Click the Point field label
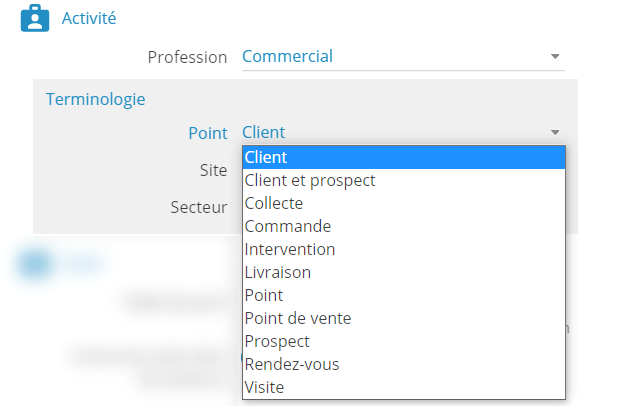Screen dimensions: 627x406 (x=208, y=133)
